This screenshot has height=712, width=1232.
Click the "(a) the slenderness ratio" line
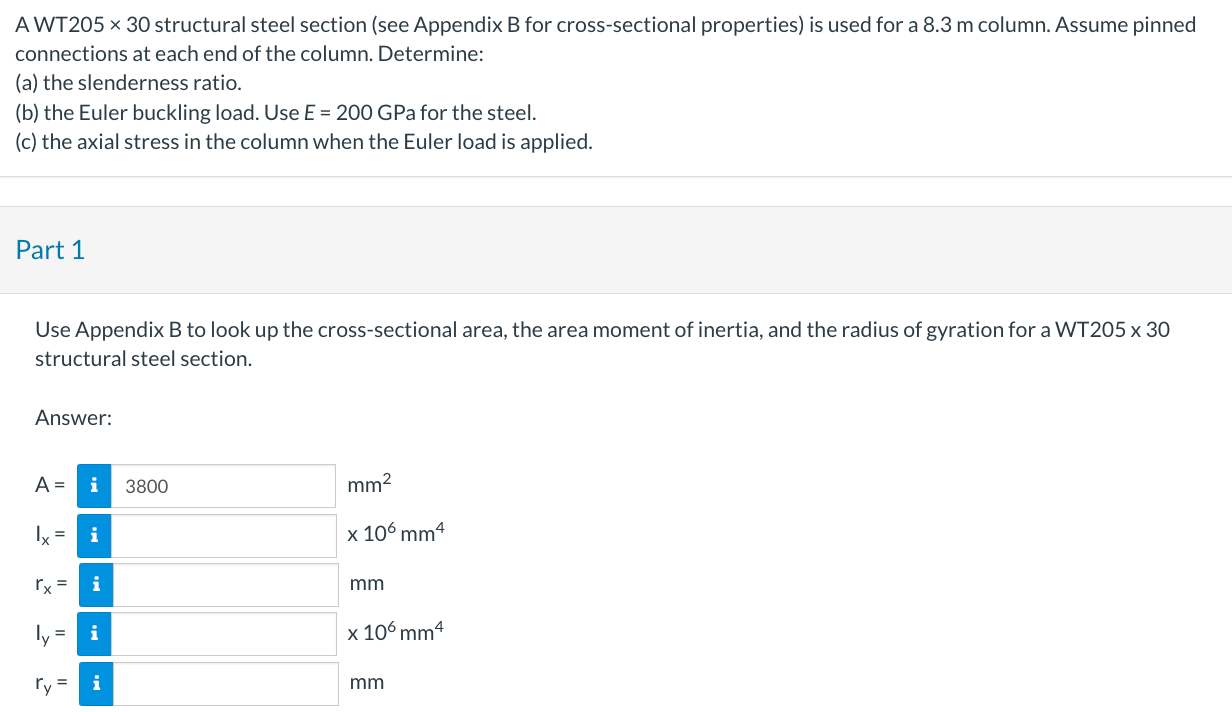coord(128,83)
